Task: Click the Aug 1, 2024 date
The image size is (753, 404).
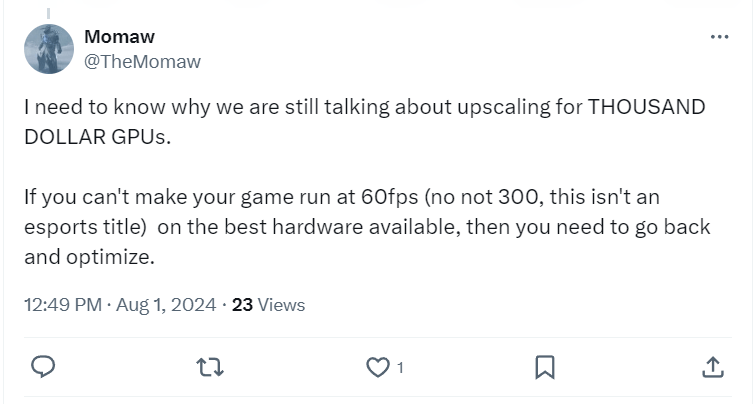Action: (166, 305)
